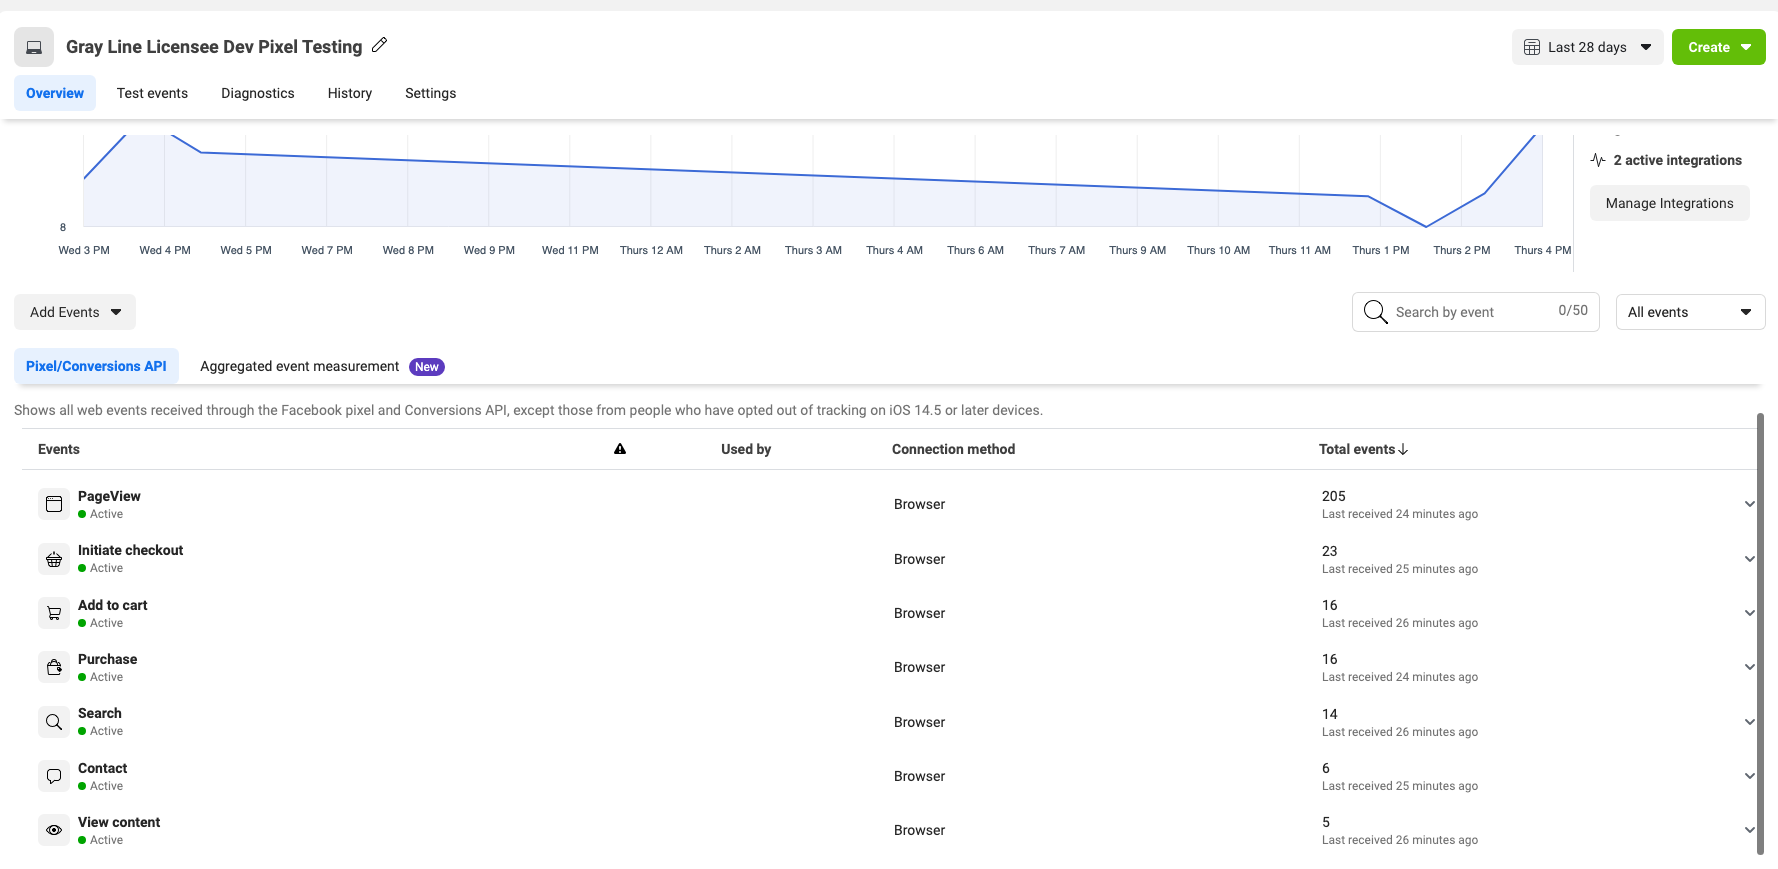Click the Initiate checkout total 23
Viewport: 1778px width, 869px height.
(1330, 551)
